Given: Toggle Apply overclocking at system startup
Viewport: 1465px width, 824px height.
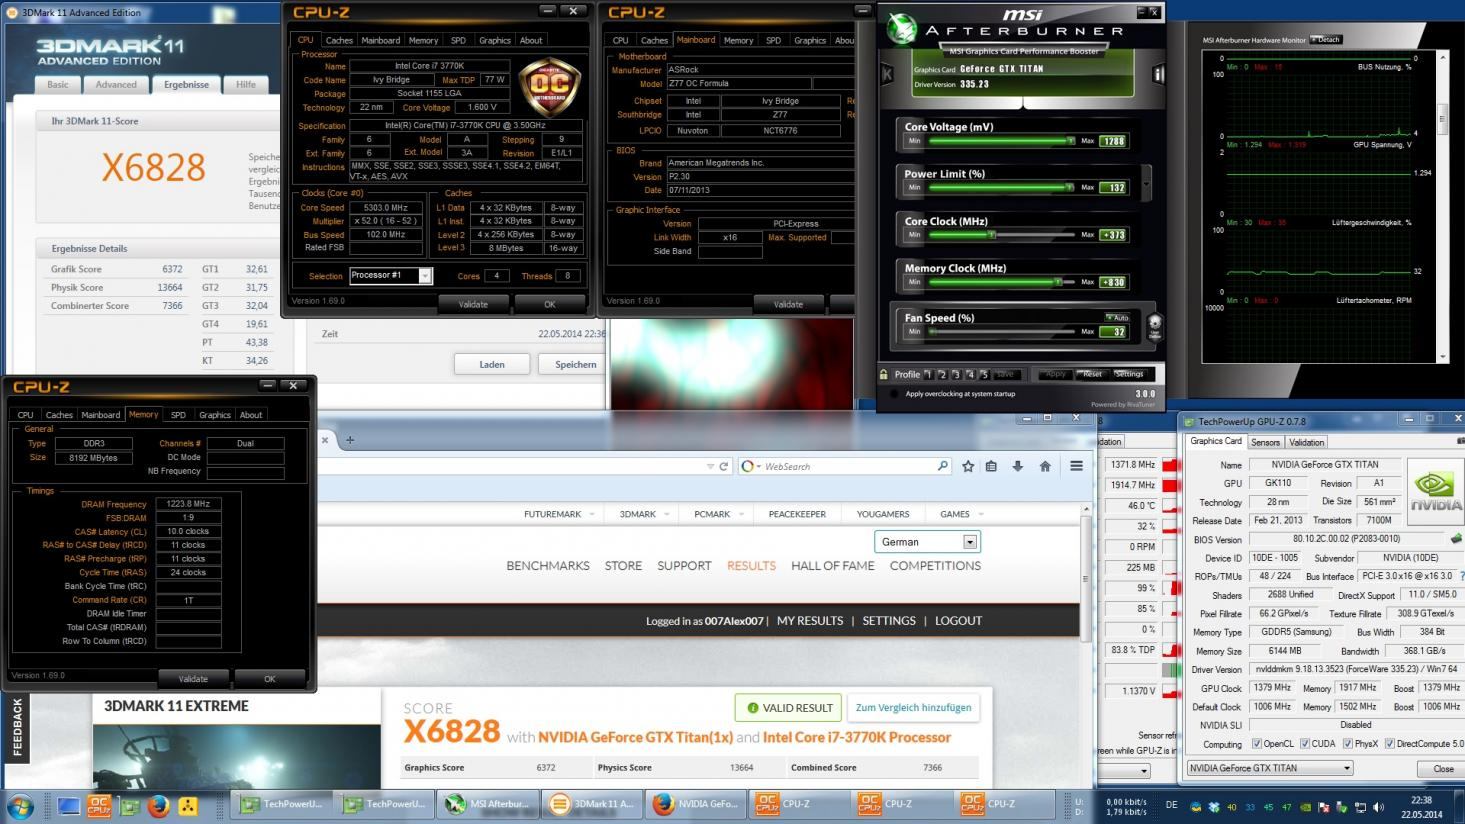Looking at the screenshot, I should pyautogui.click(x=894, y=394).
